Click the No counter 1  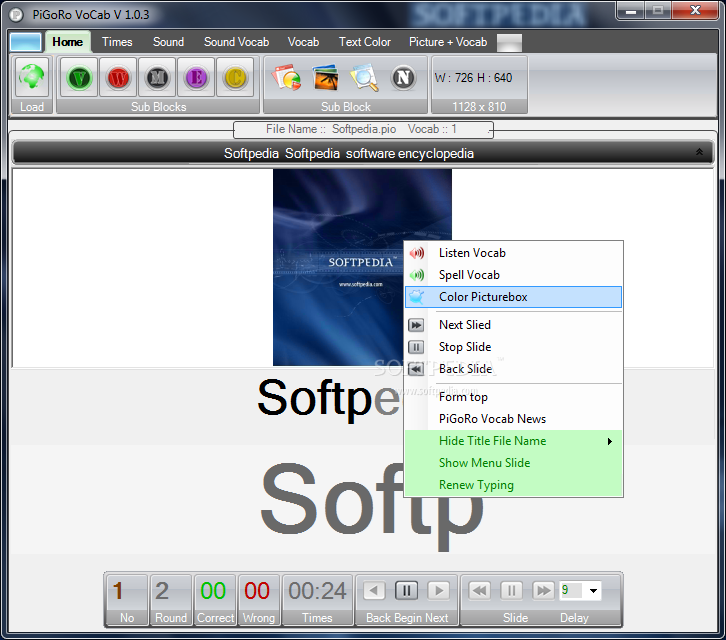[x=118, y=591]
